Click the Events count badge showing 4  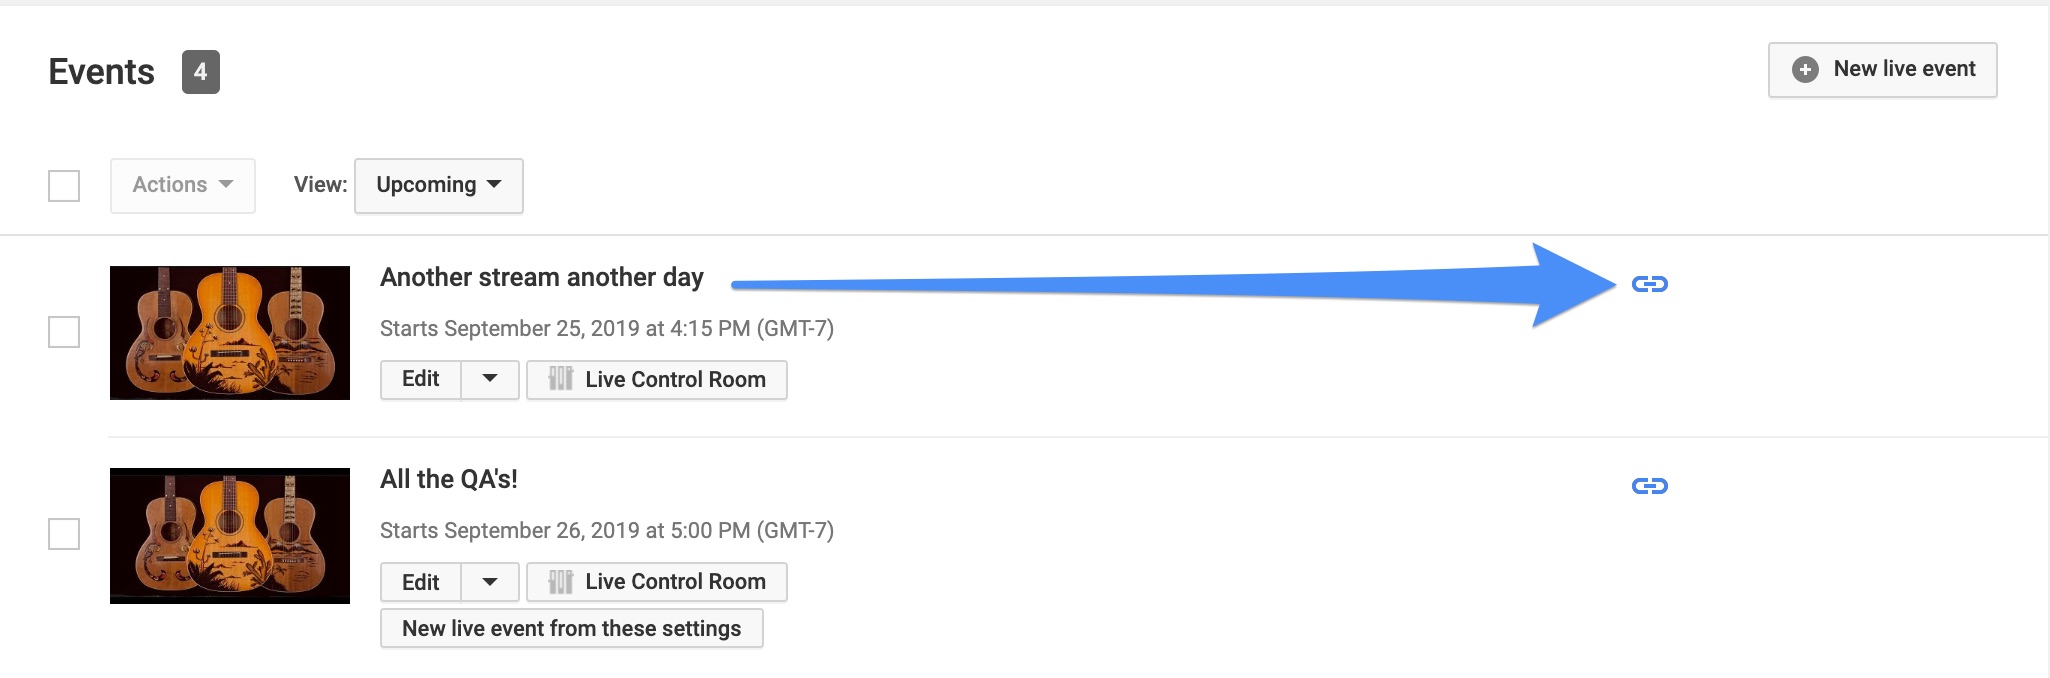[200, 72]
